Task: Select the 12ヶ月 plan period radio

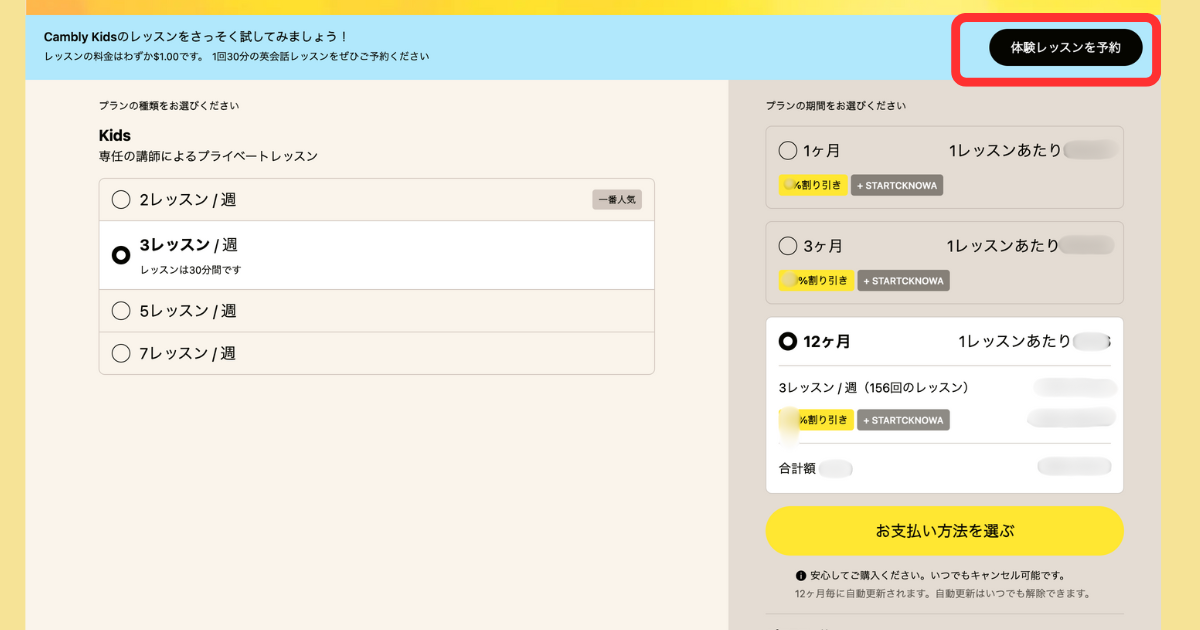Action: click(788, 341)
